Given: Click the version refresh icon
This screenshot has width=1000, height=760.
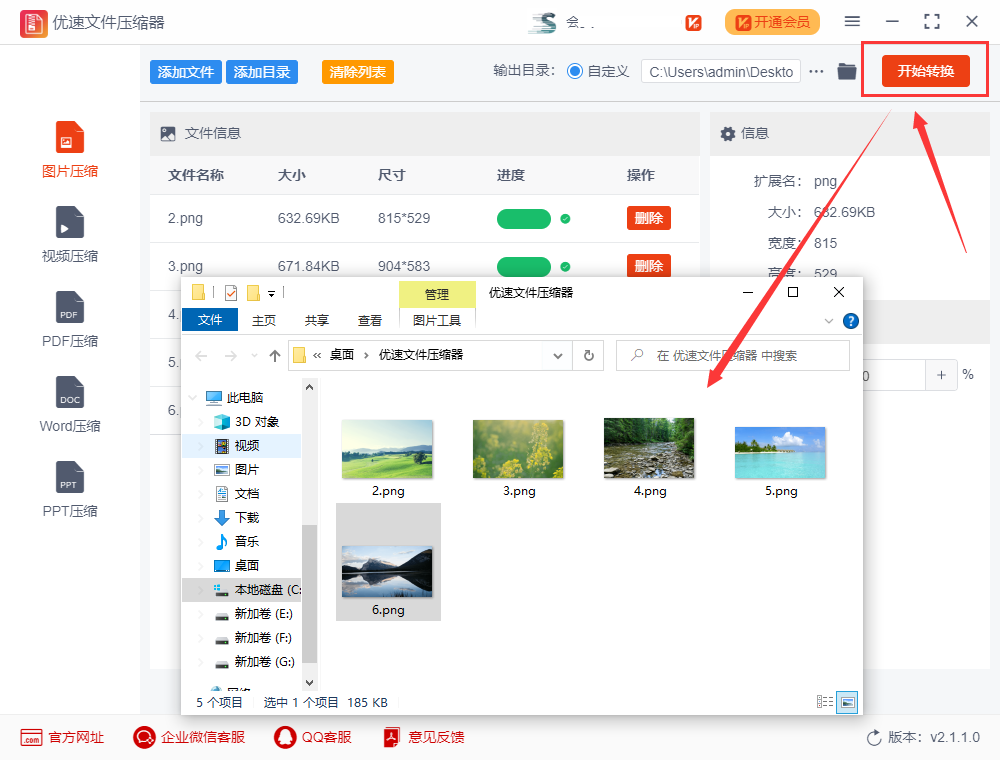Looking at the screenshot, I should (874, 738).
